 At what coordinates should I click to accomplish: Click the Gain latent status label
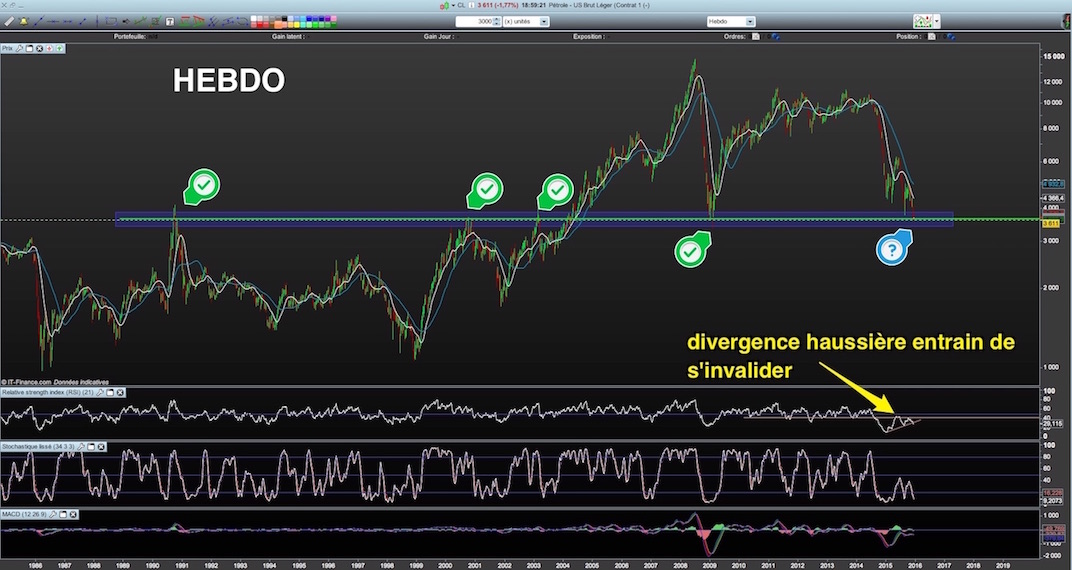[x=288, y=36]
